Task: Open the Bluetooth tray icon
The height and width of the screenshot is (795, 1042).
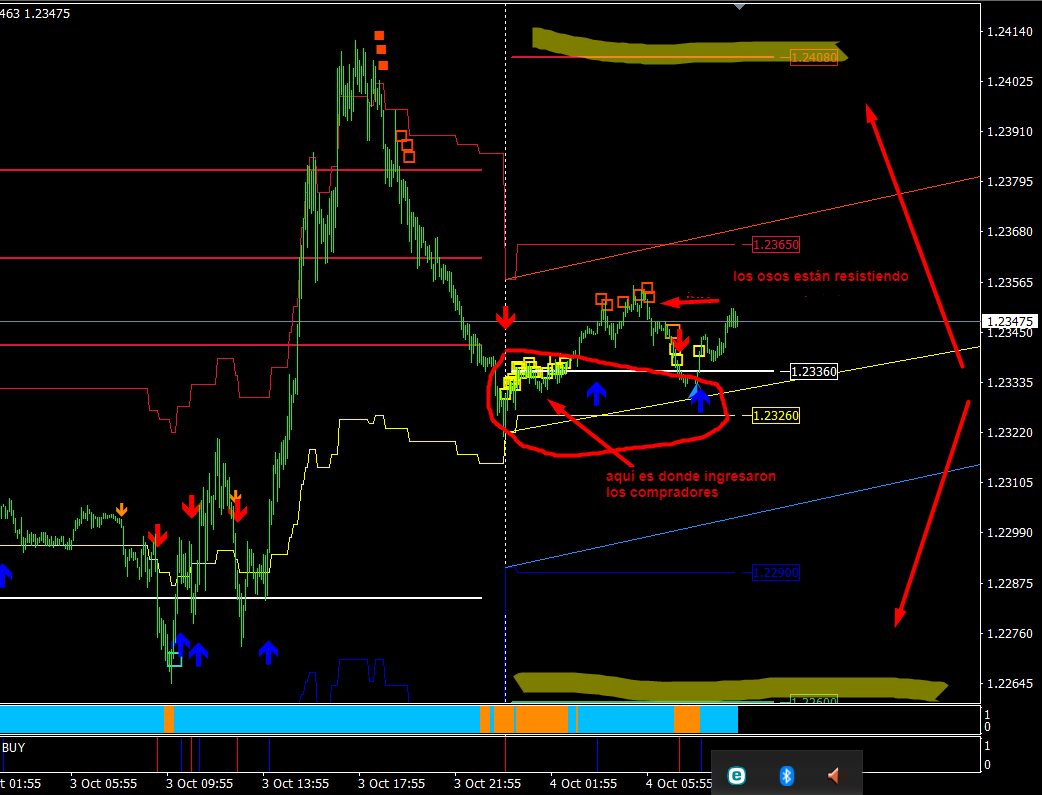Action: coord(786,775)
